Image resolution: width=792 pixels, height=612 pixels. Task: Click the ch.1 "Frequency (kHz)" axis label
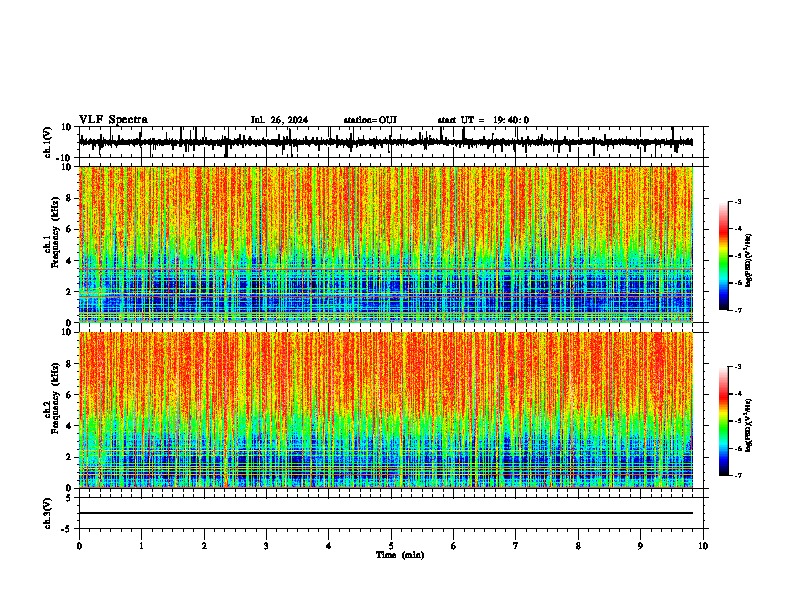click(x=55, y=232)
